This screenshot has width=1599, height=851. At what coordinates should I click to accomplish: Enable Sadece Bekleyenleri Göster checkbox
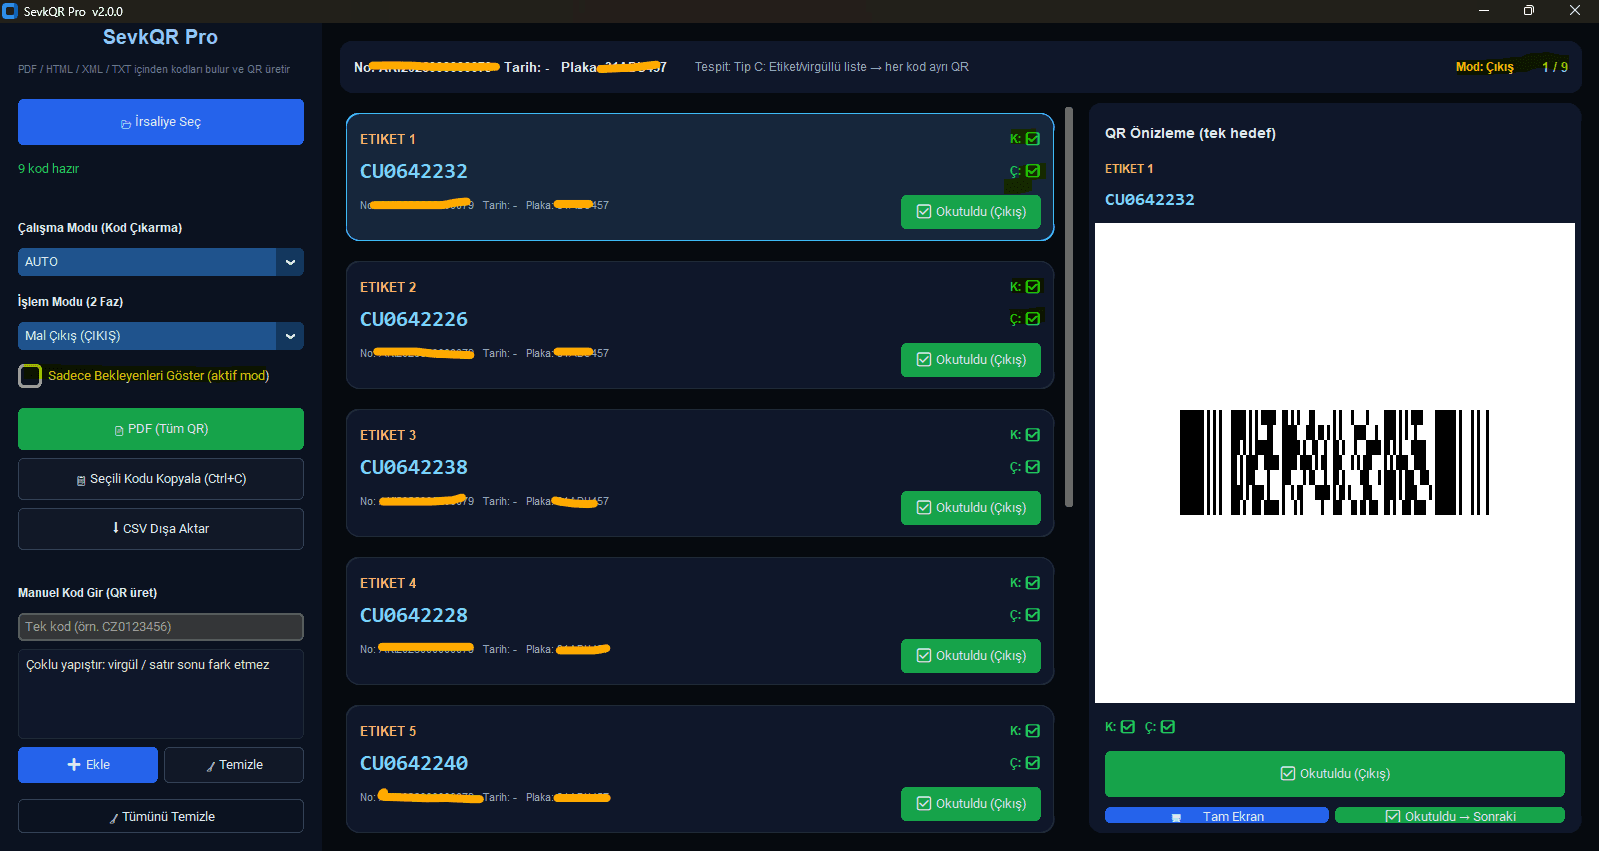(30, 376)
